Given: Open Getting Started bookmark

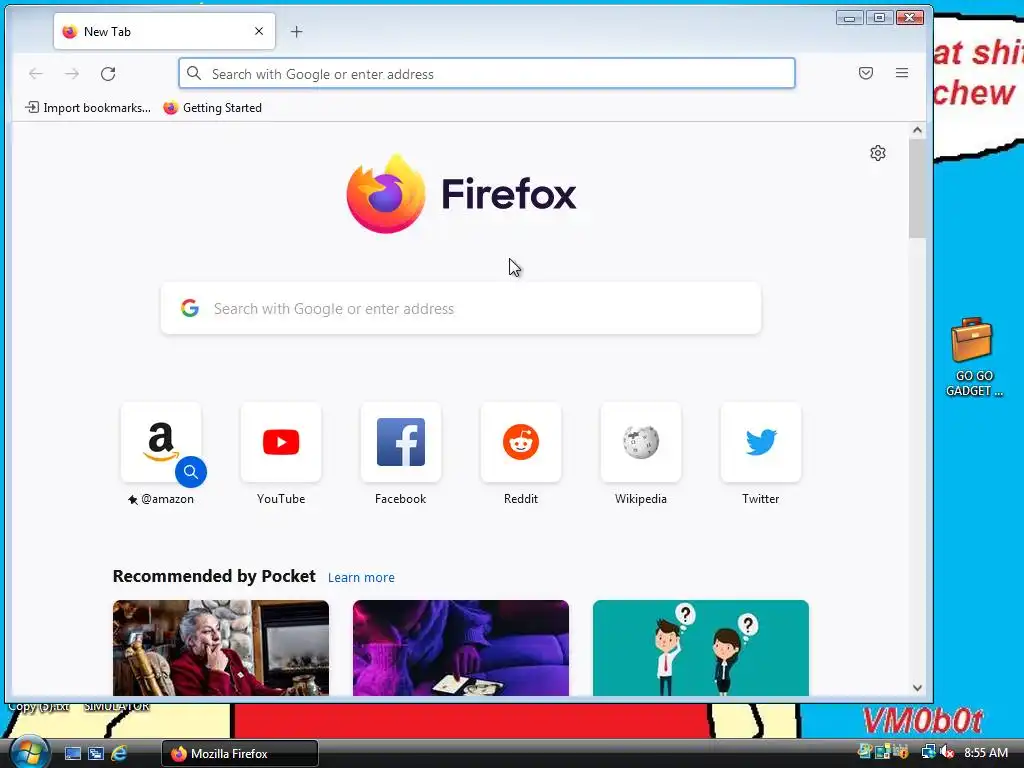Looking at the screenshot, I should 213,108.
